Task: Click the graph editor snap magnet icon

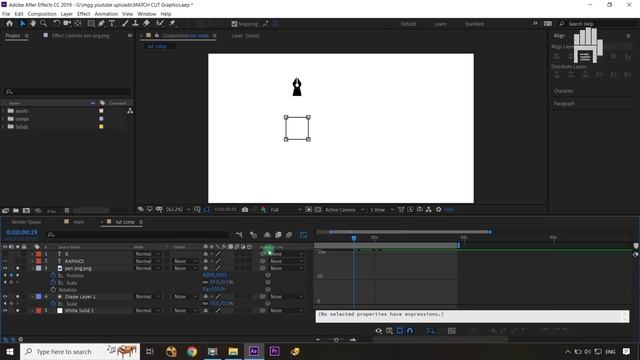Action: point(410,331)
